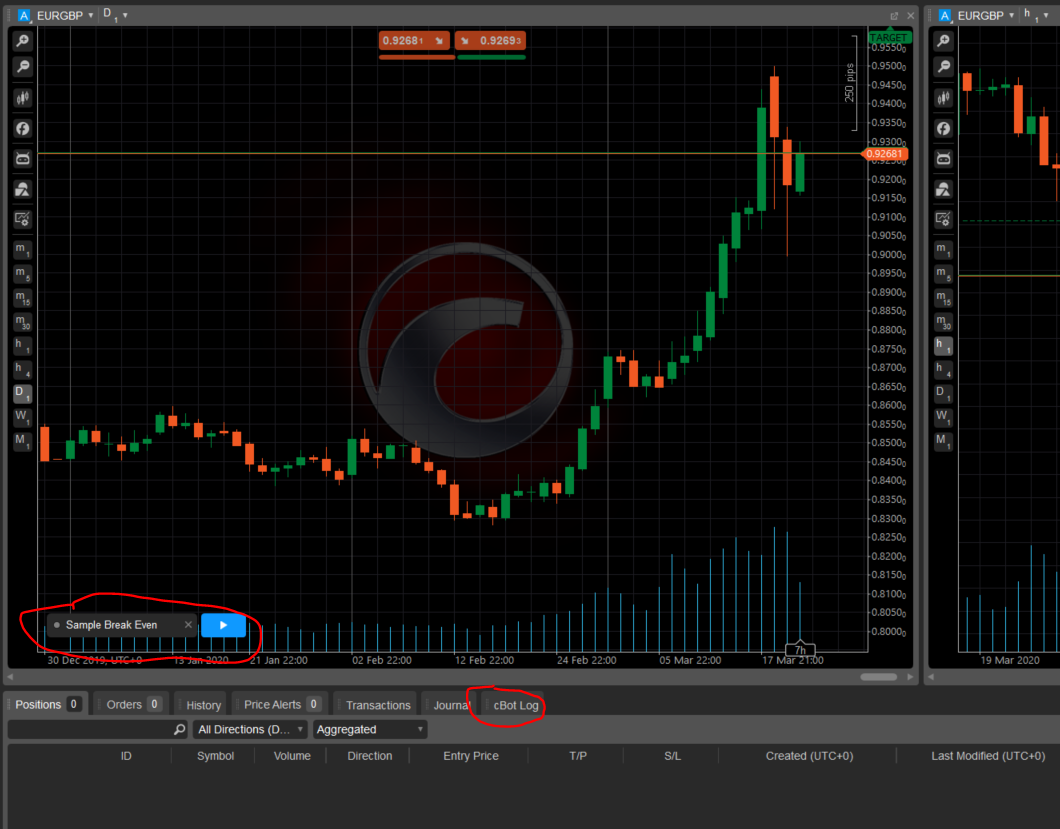Screen dimensions: 1060x829
Task: Open the Journal tab
Action: 448,705
